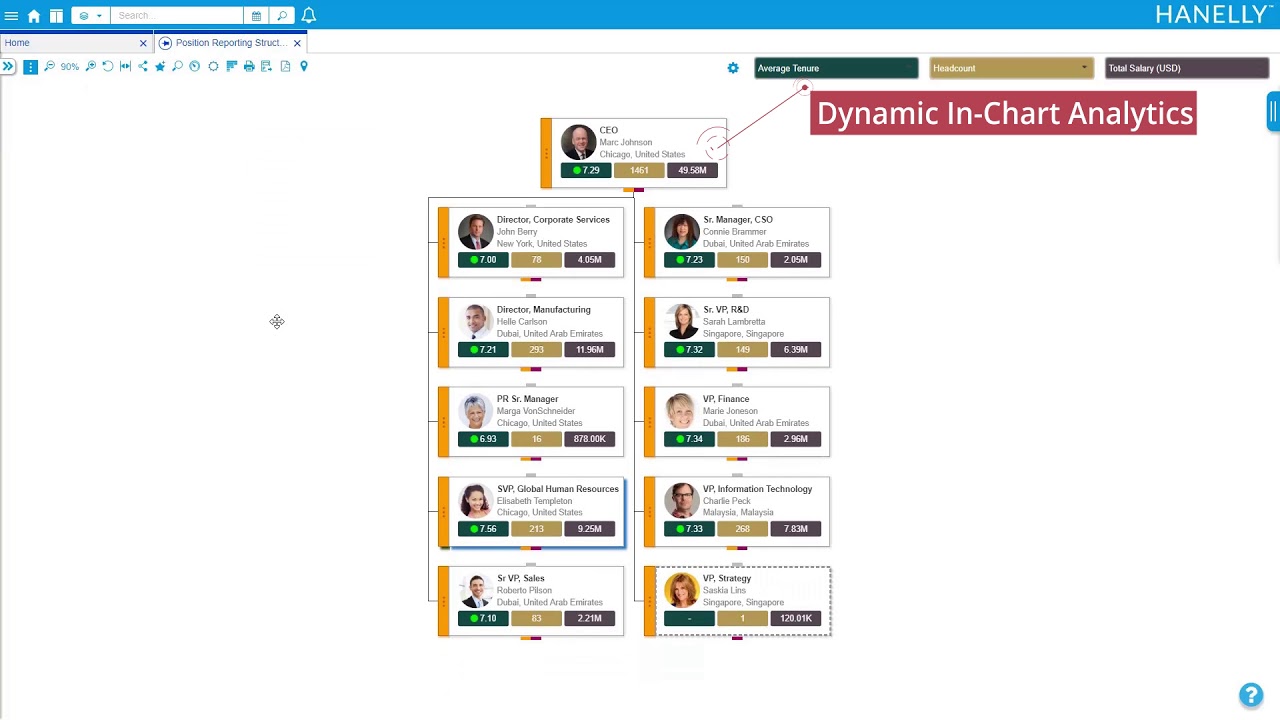Close the Position Reporting Structure tab

[x=297, y=43]
